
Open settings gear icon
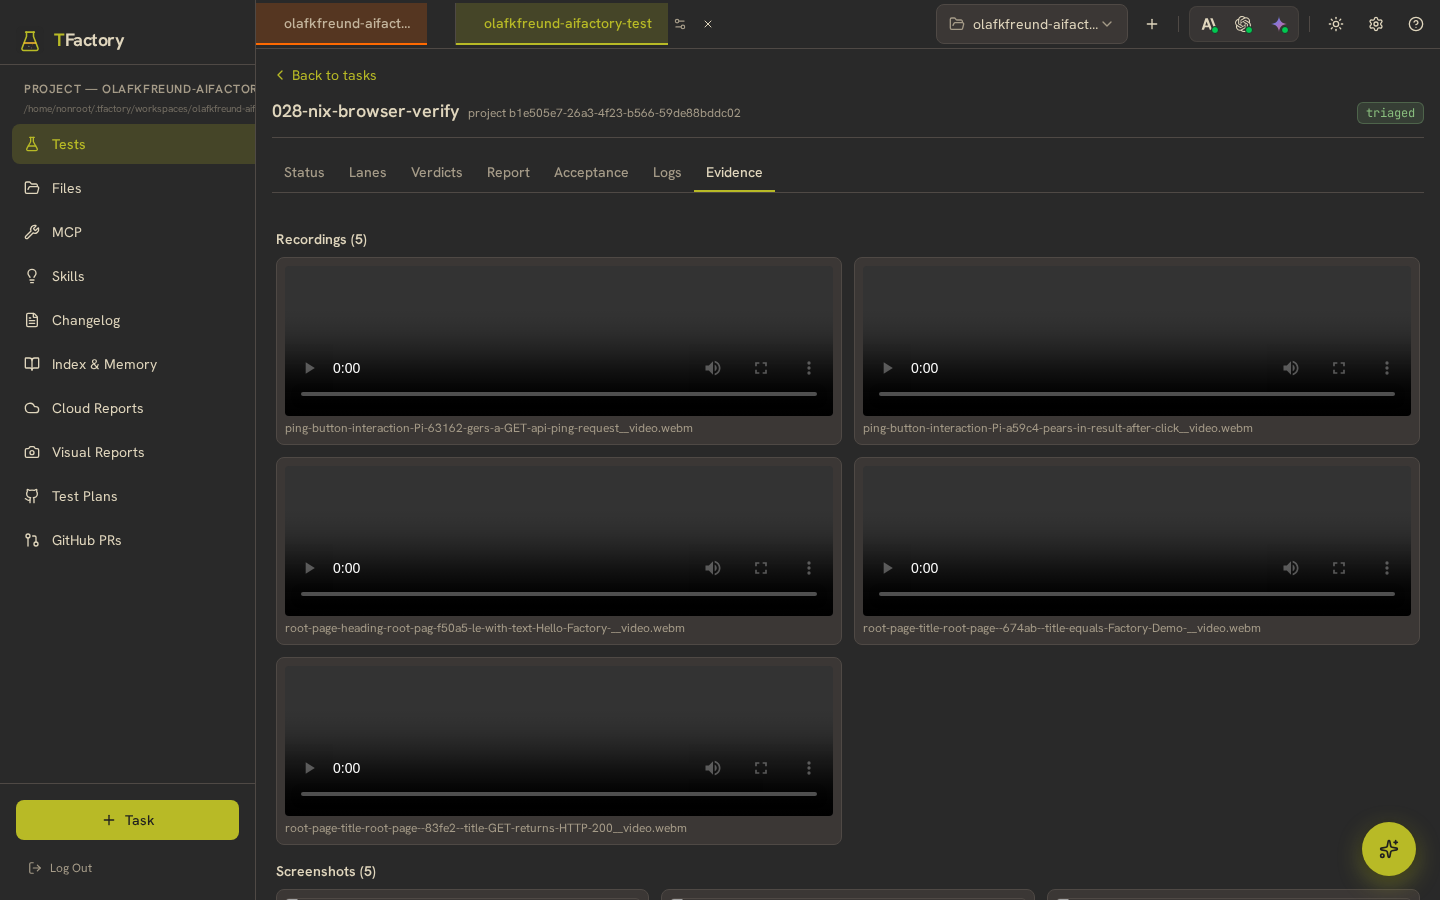coord(1376,24)
